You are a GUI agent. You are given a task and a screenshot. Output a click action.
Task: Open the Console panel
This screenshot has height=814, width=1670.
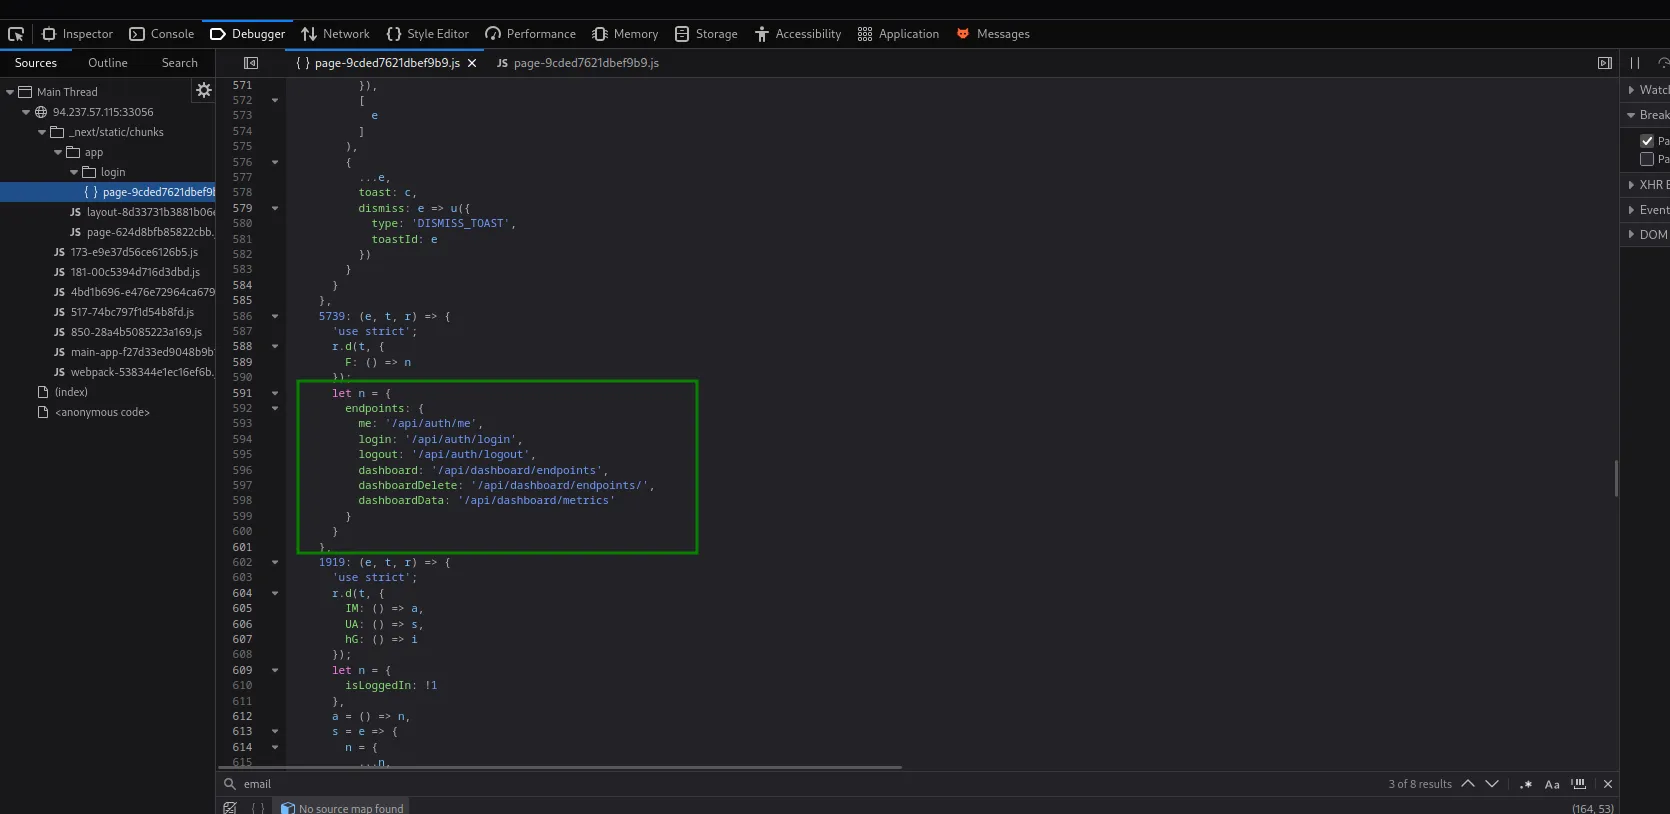click(162, 34)
